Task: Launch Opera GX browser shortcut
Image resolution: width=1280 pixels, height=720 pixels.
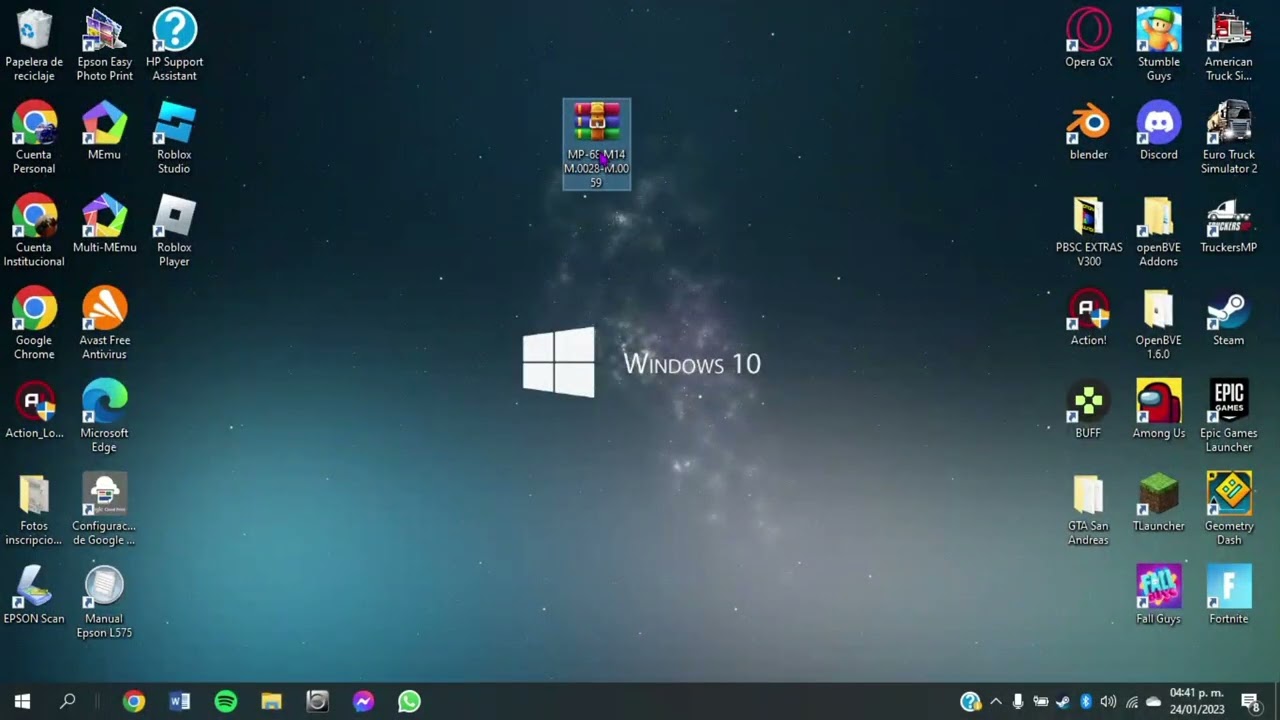Action: pos(1088,38)
